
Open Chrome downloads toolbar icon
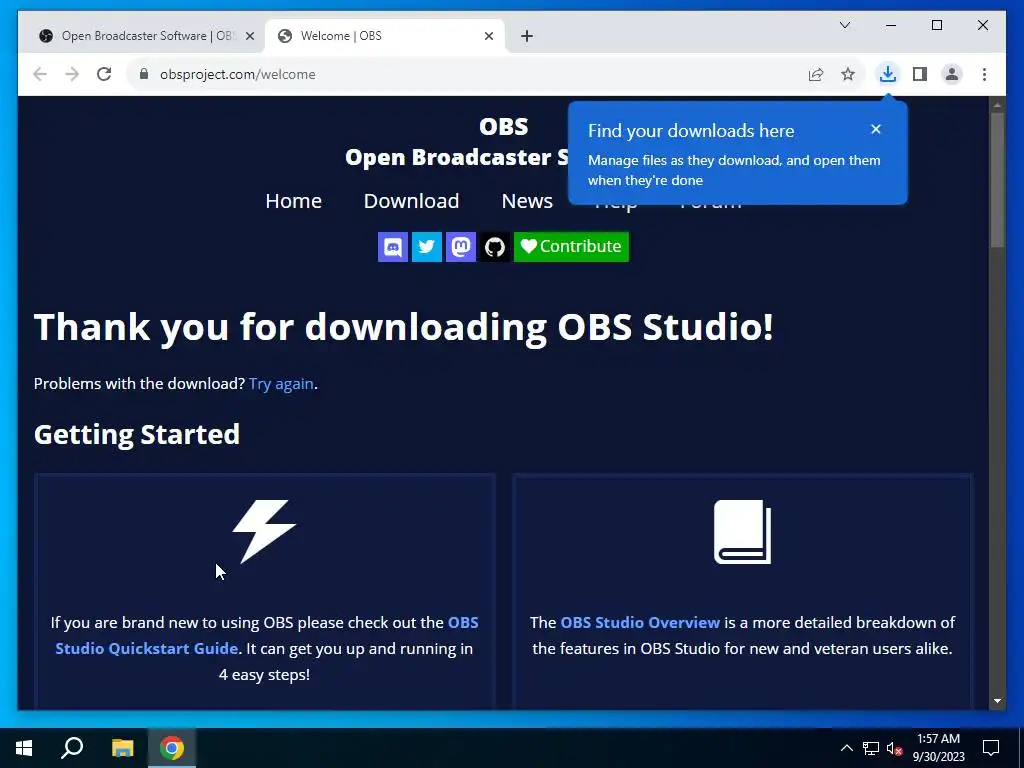pos(888,74)
